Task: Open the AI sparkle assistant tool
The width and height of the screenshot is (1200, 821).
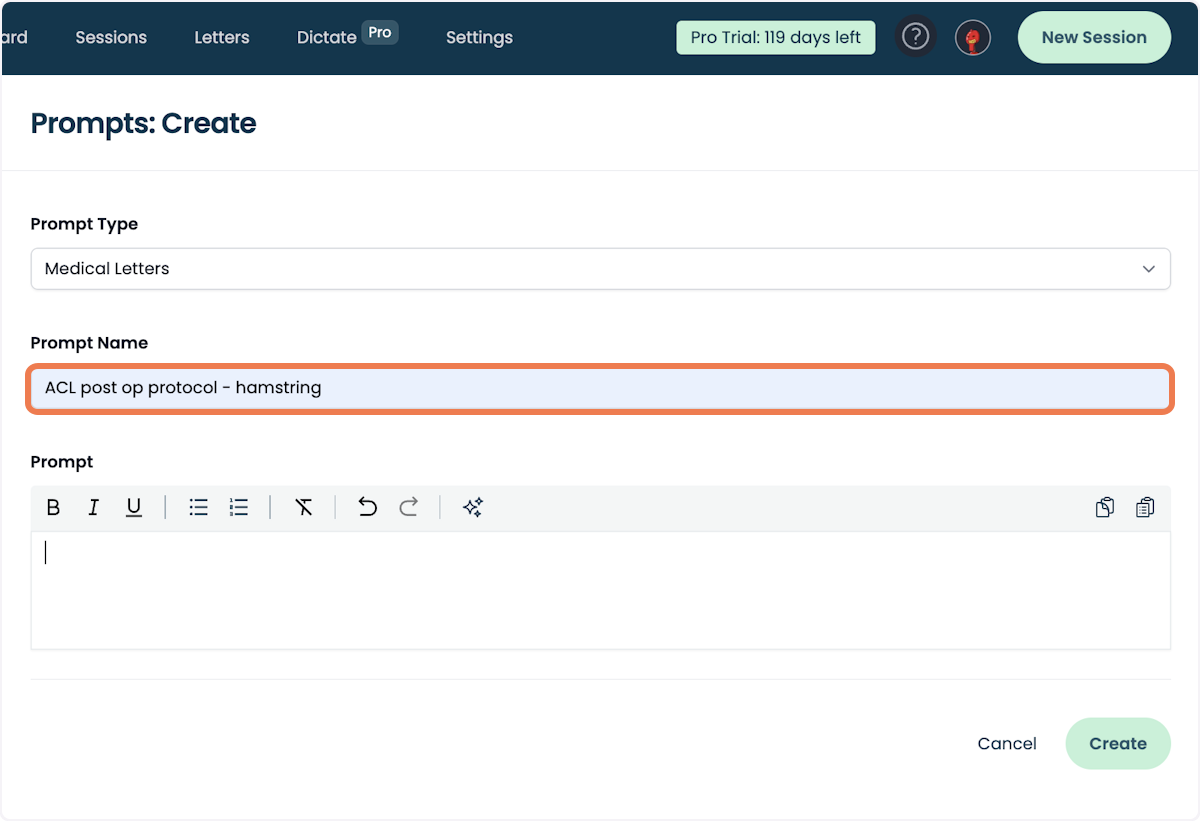Action: pyautogui.click(x=472, y=507)
